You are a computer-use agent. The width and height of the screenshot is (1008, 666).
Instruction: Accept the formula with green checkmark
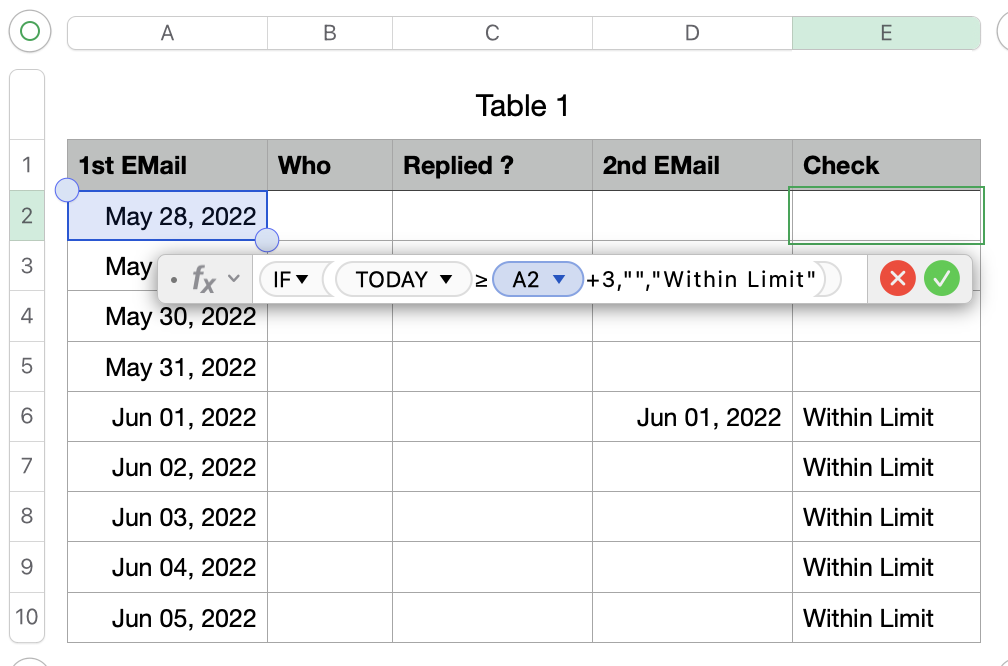click(941, 279)
